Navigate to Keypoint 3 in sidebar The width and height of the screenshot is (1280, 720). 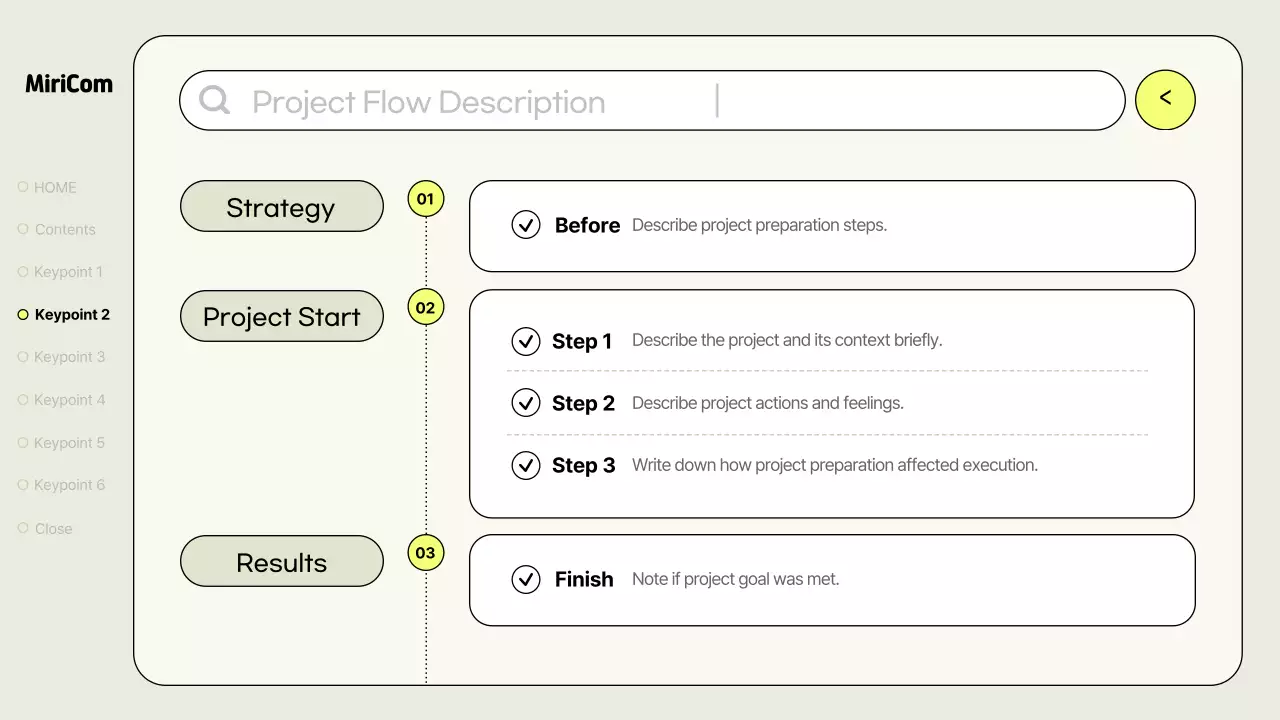(69, 357)
